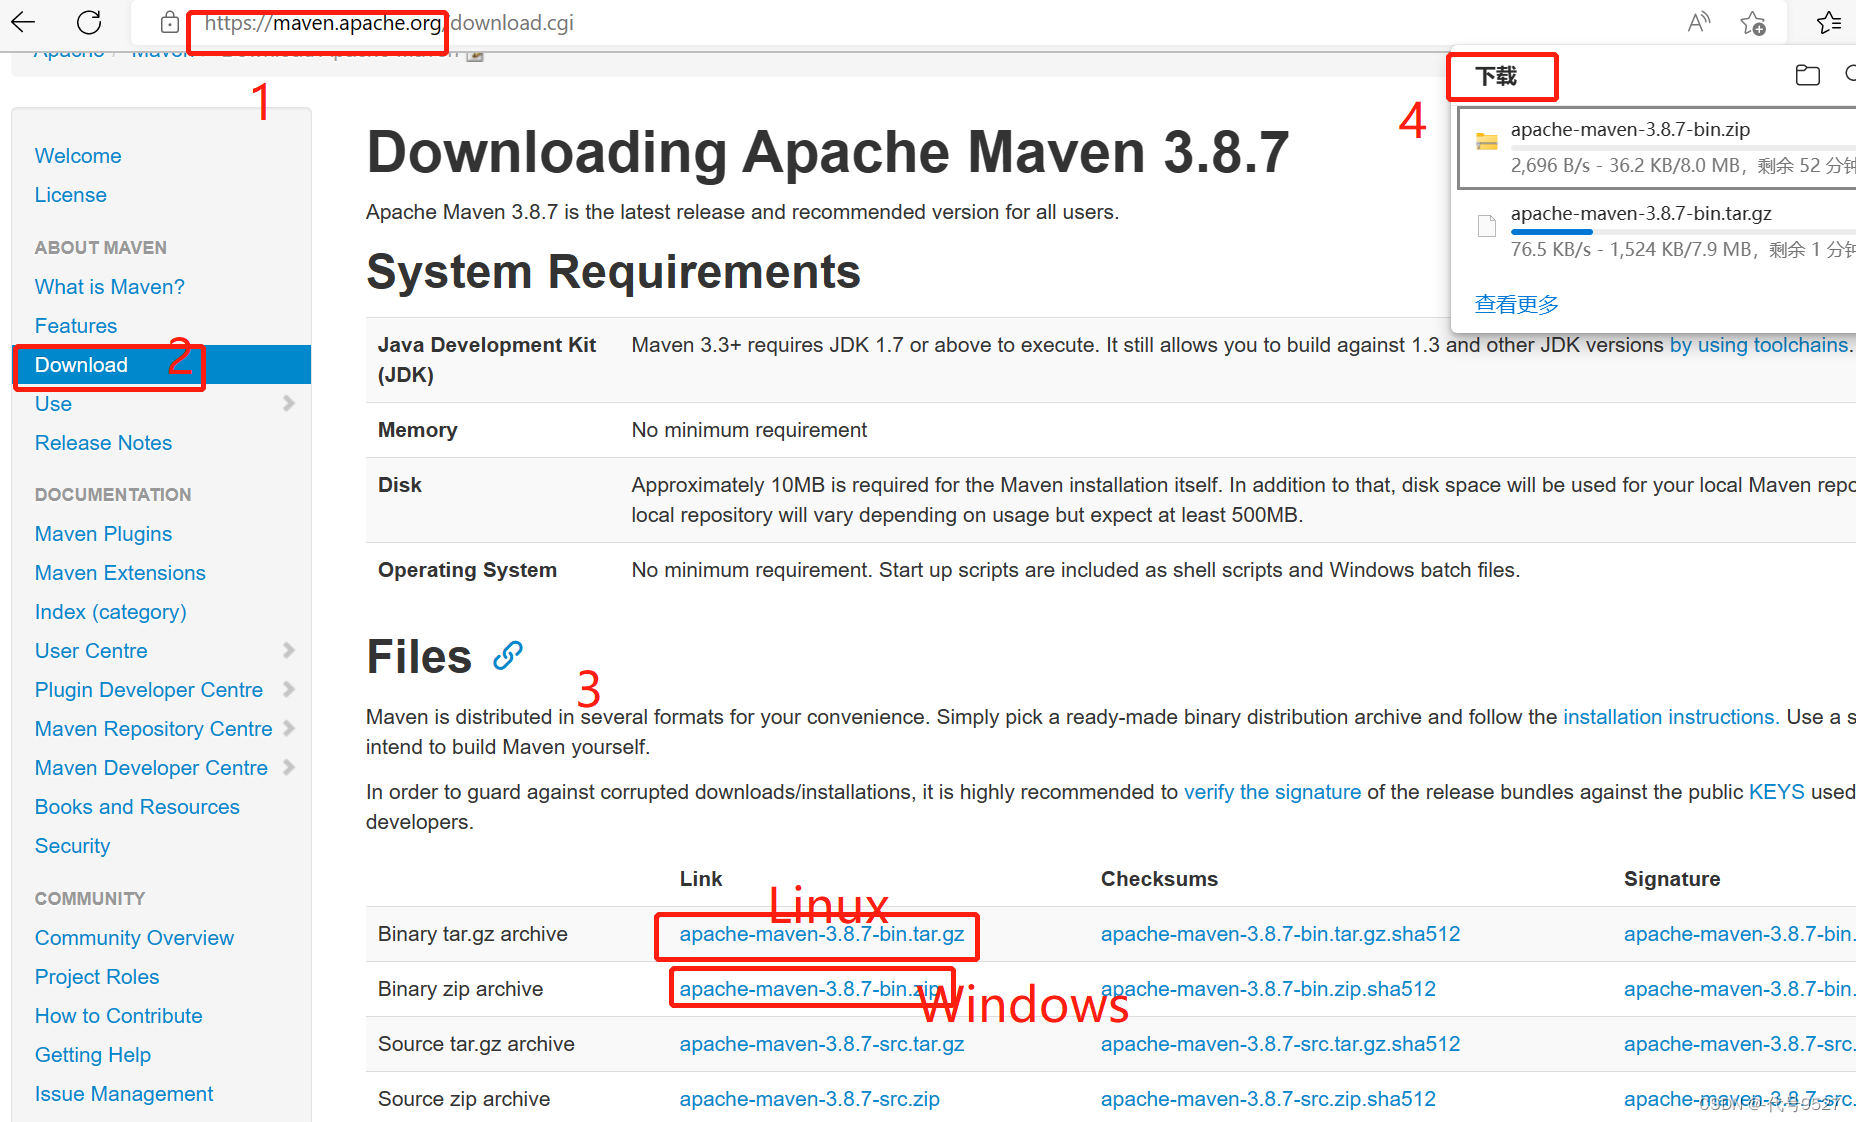Add this page to favorites star icon
Screen dimensions: 1856x1122
1753,22
